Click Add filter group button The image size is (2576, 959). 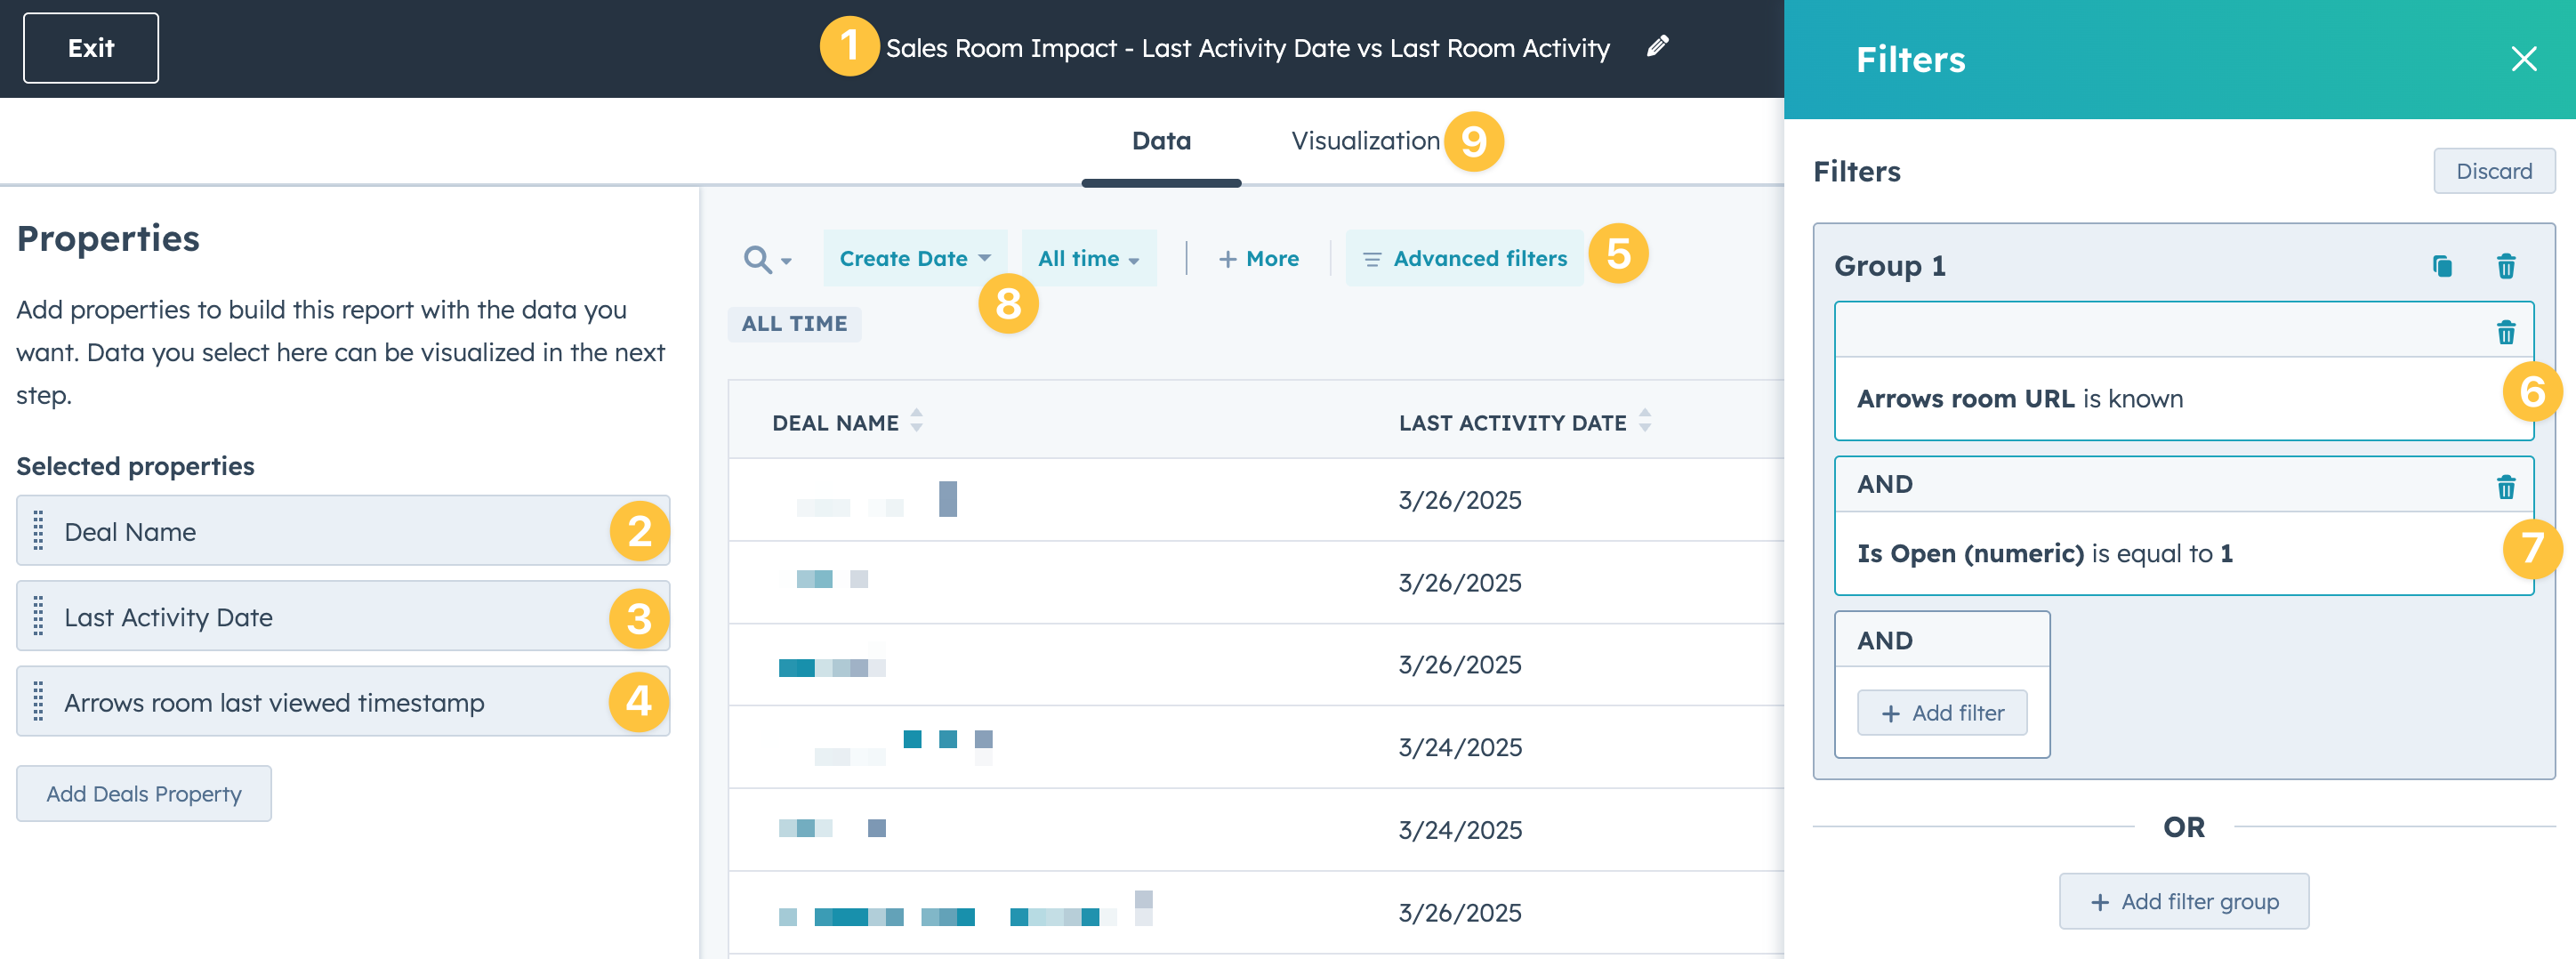[x=2183, y=901]
